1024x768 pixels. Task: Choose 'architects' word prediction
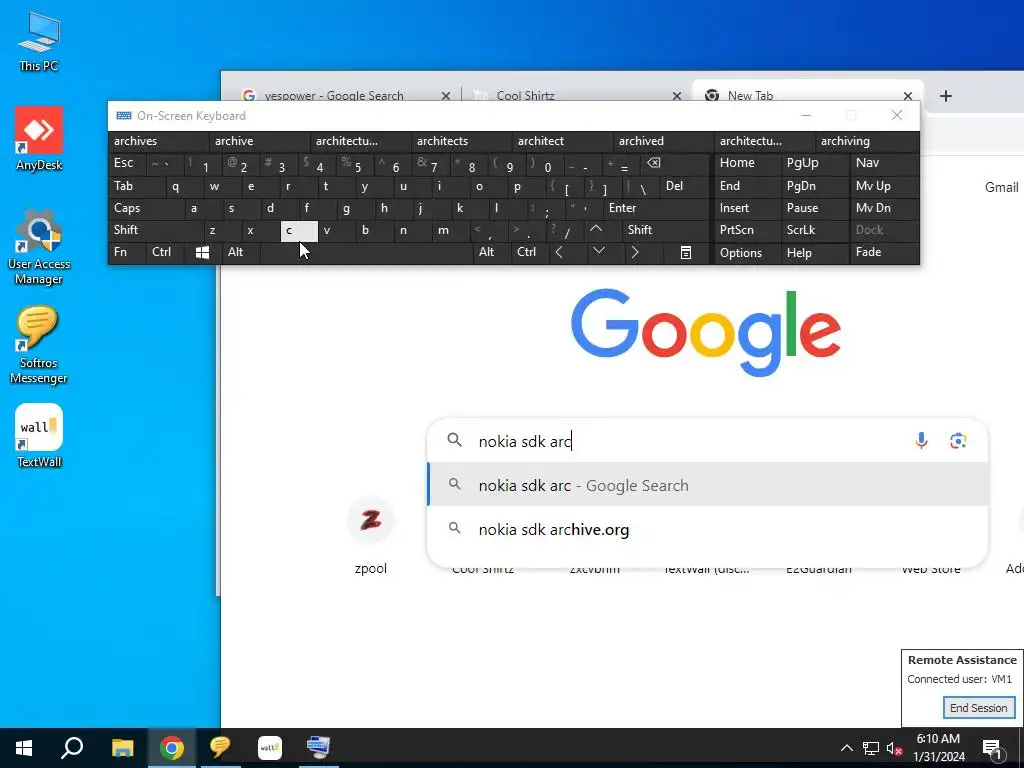(x=462, y=141)
